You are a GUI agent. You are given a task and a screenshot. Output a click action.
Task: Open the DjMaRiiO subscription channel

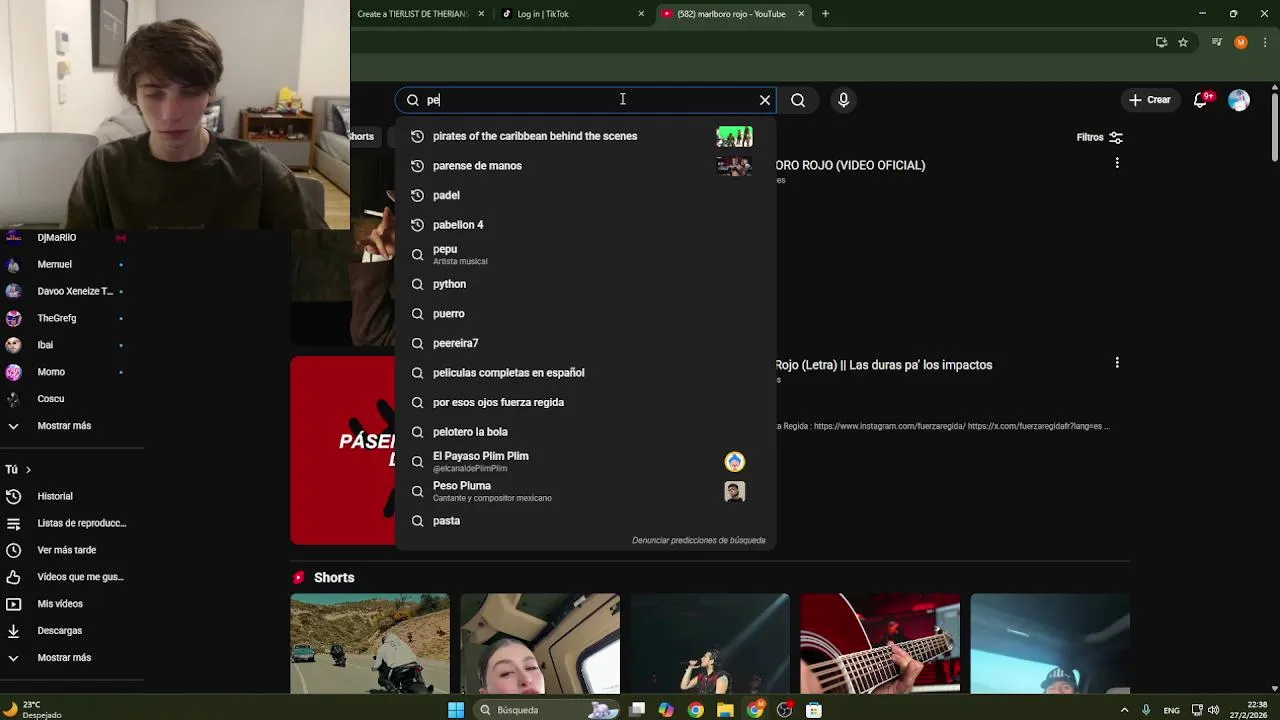[x=65, y=238]
